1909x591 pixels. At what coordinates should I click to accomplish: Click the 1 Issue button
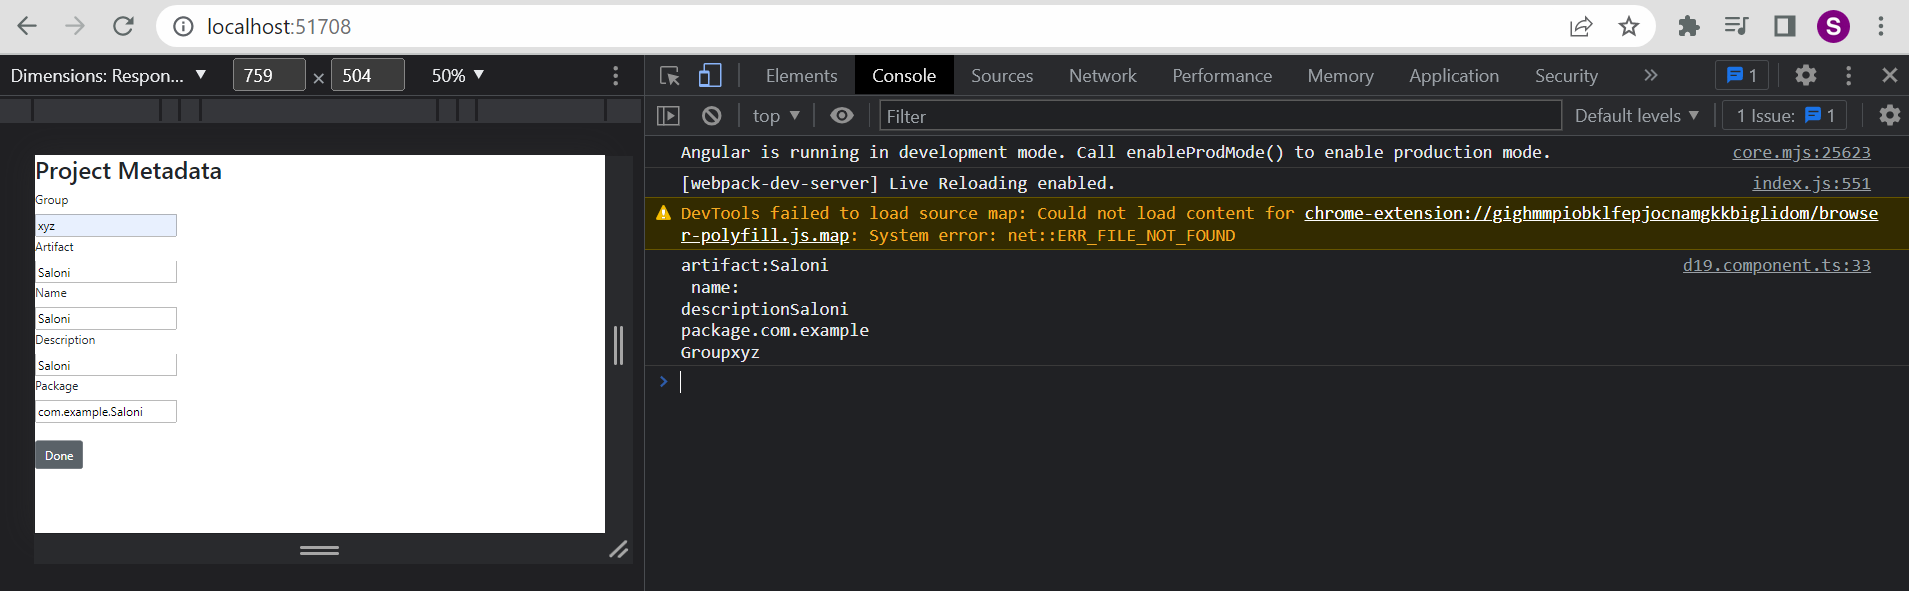1785,116
